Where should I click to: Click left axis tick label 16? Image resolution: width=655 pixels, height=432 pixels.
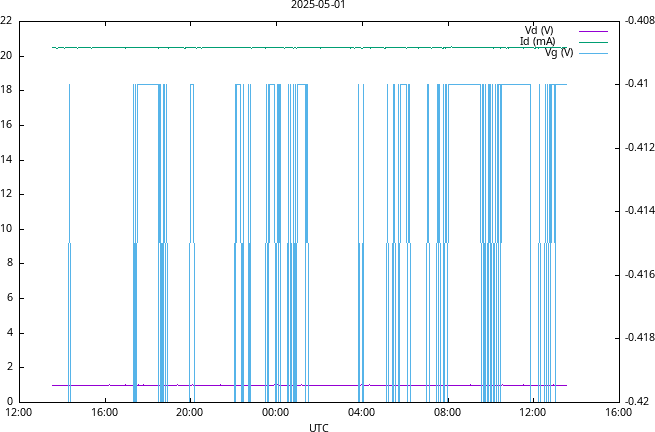pos(5,125)
